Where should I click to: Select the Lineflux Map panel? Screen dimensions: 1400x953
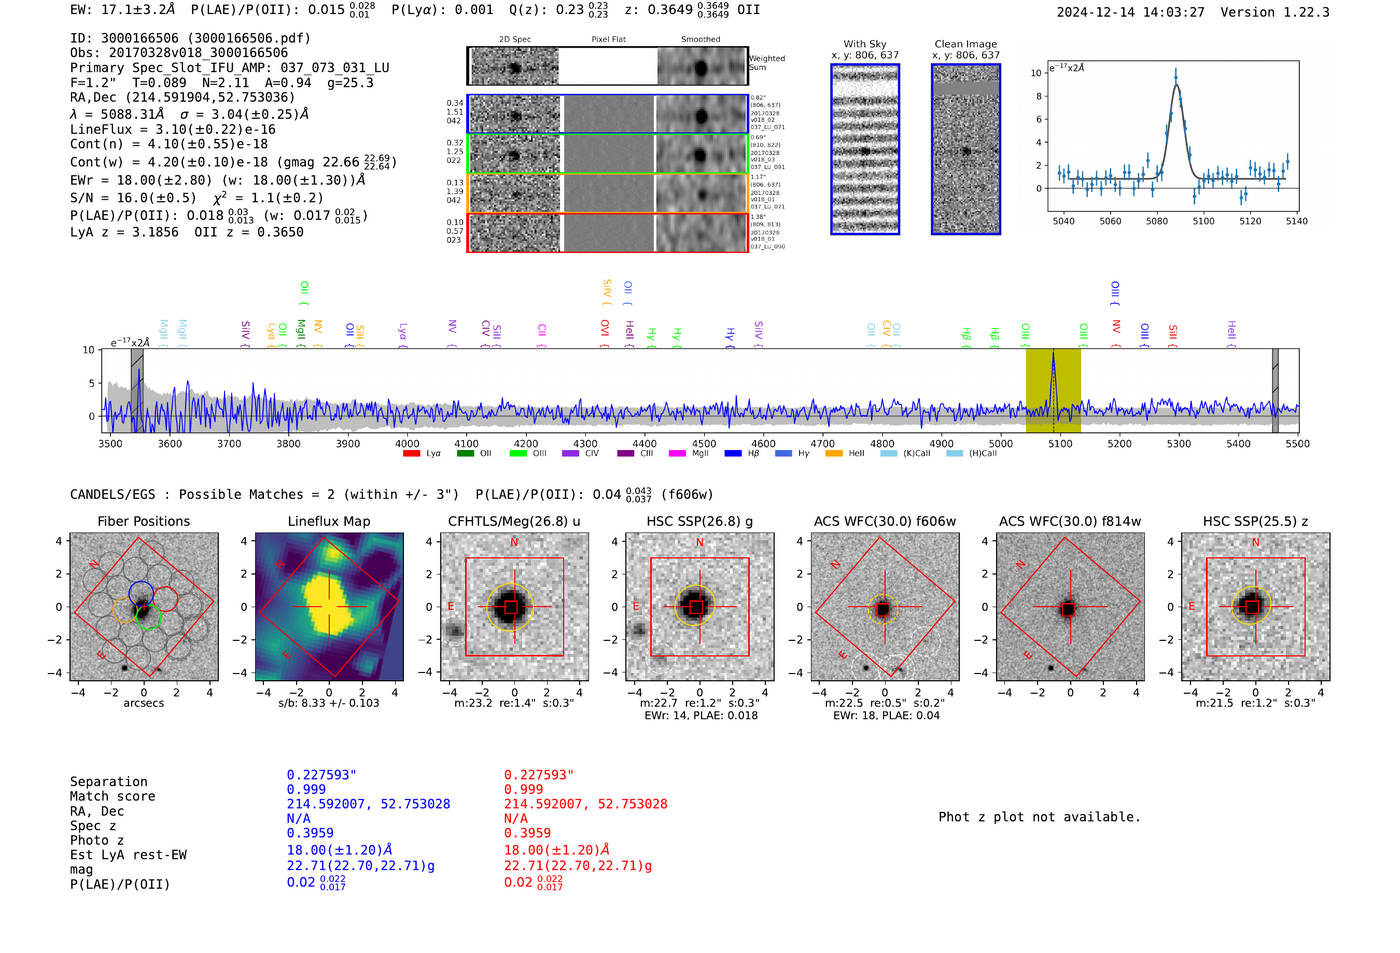pyautogui.click(x=329, y=607)
